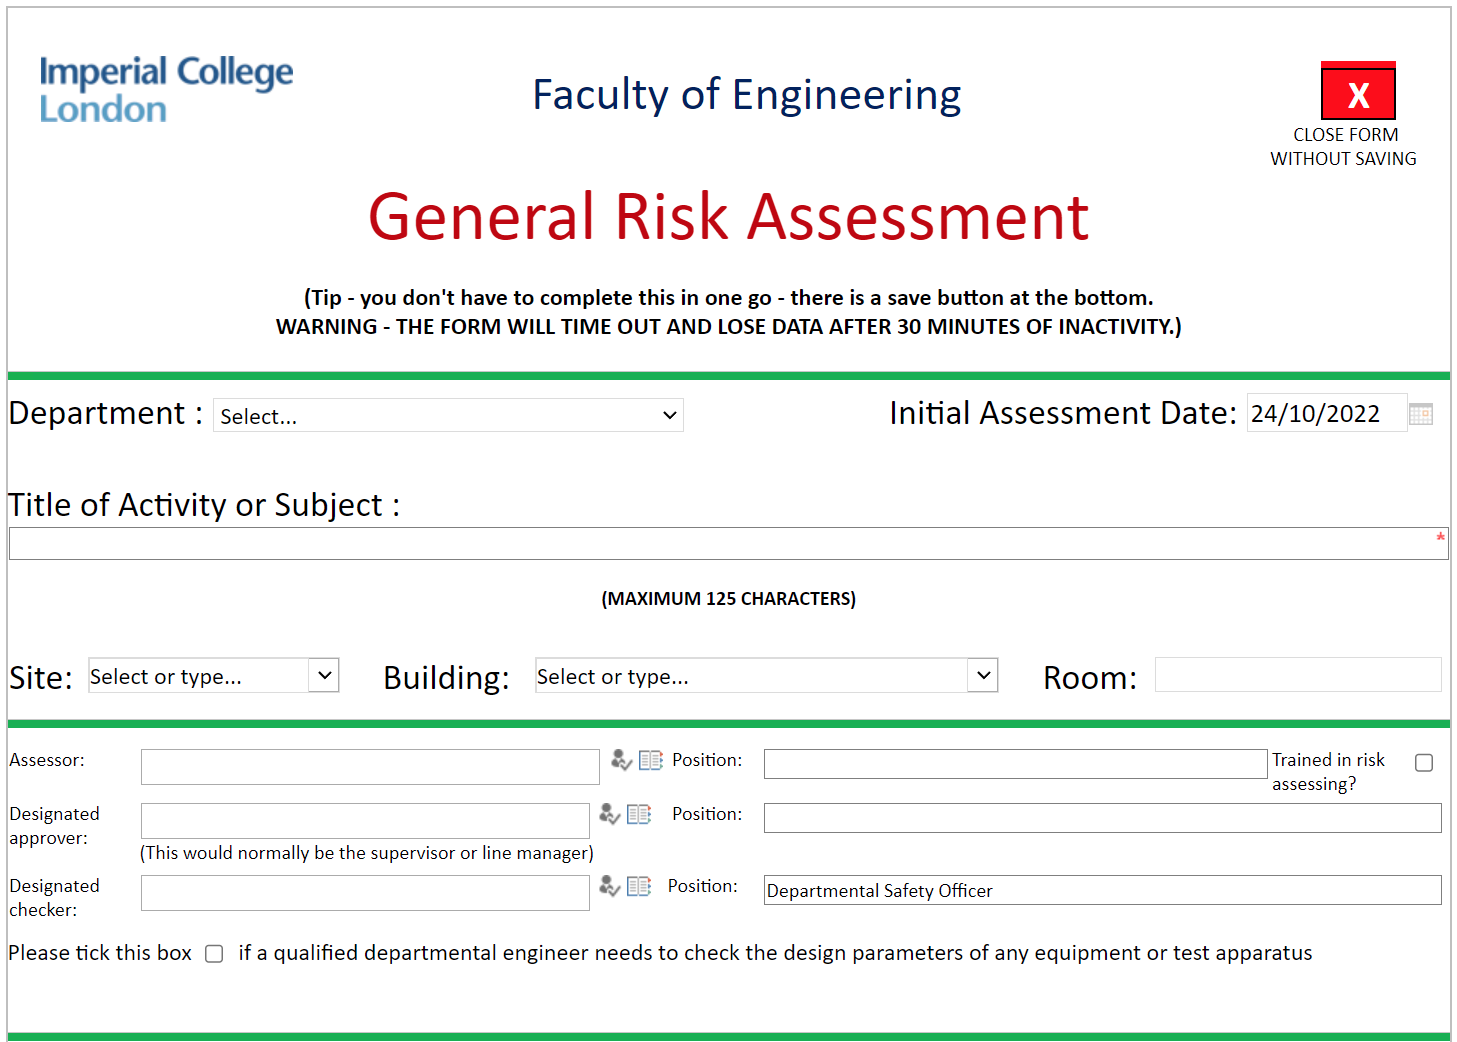This screenshot has height=1042, width=1457.
Task: Open the calendar date picker icon
Action: (1420, 414)
